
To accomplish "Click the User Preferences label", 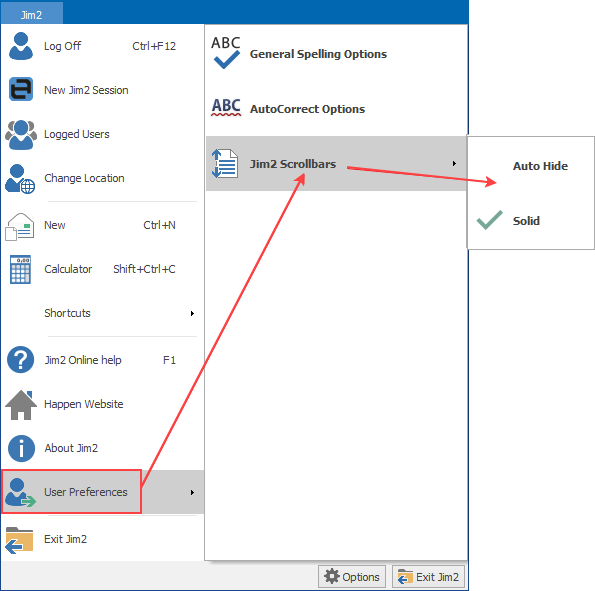I will 86,492.
